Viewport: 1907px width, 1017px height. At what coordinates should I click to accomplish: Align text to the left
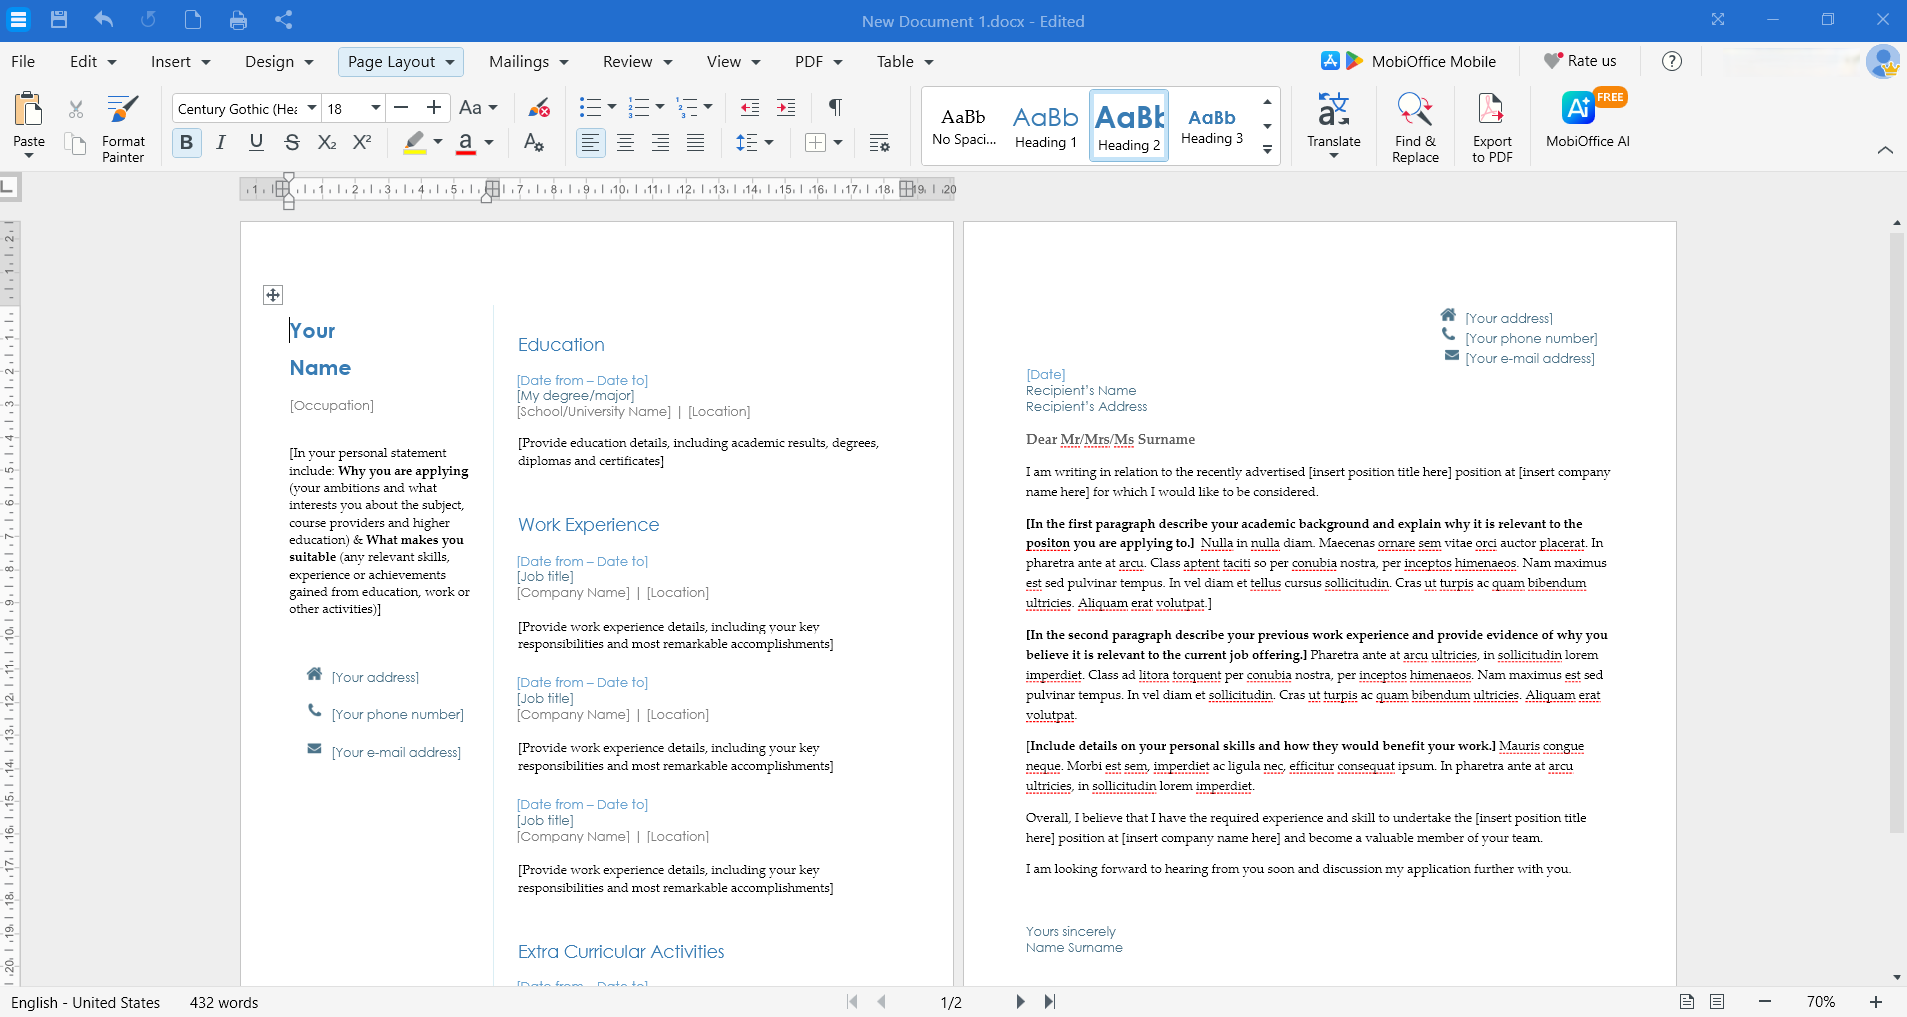tap(591, 143)
